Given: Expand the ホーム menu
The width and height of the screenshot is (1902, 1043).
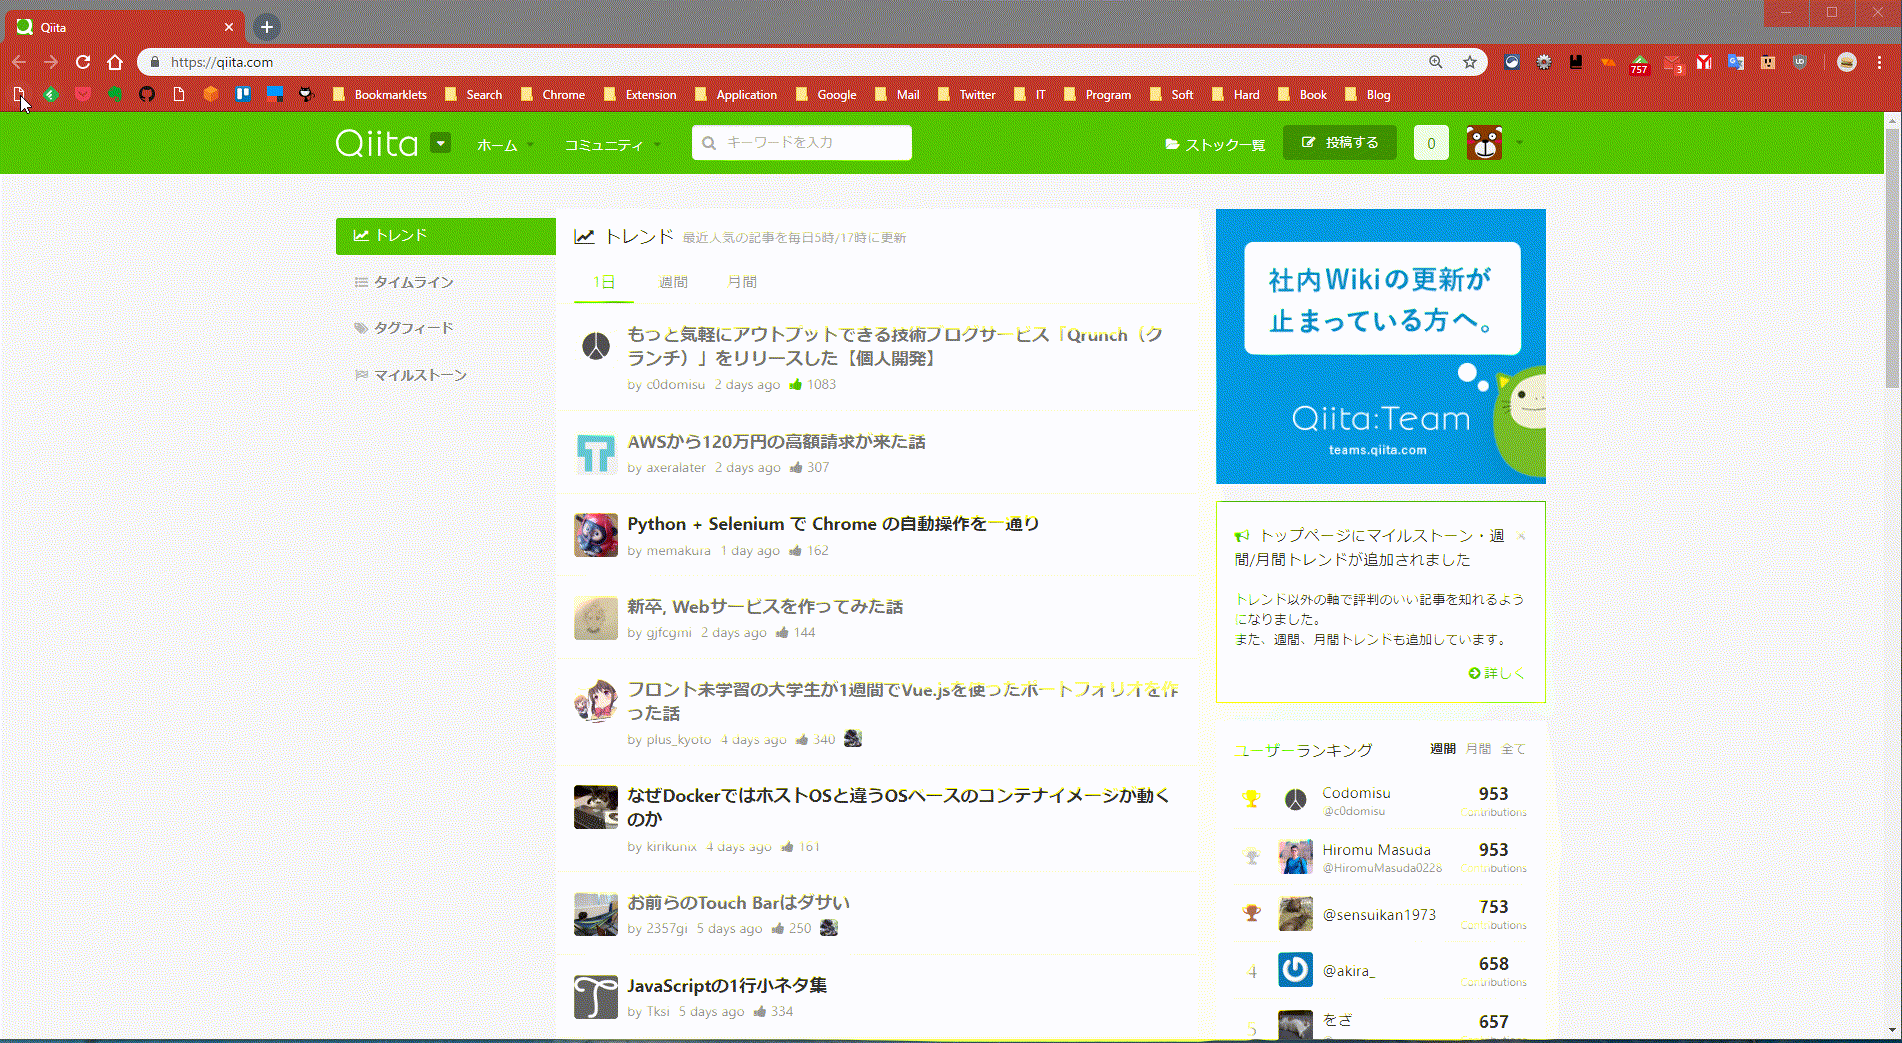Looking at the screenshot, I should click(505, 145).
